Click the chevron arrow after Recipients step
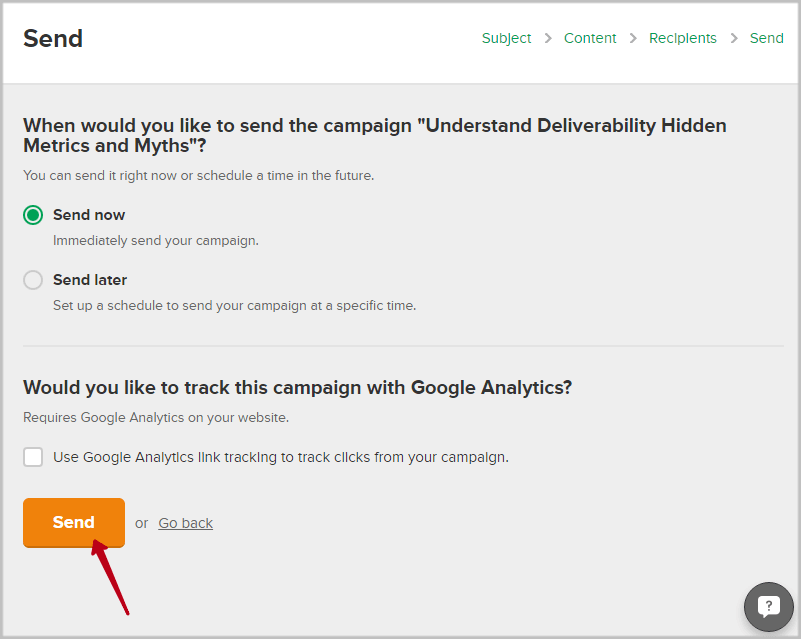Screen dimensions: 801x639 coord(734,39)
